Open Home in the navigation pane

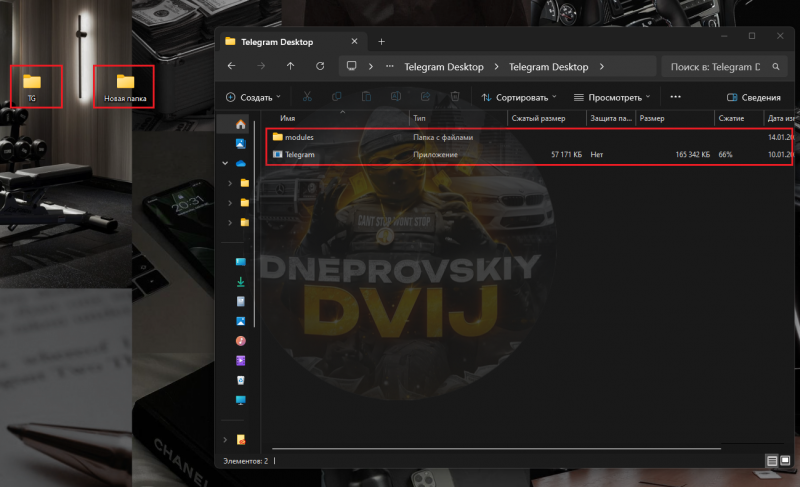[x=241, y=124]
